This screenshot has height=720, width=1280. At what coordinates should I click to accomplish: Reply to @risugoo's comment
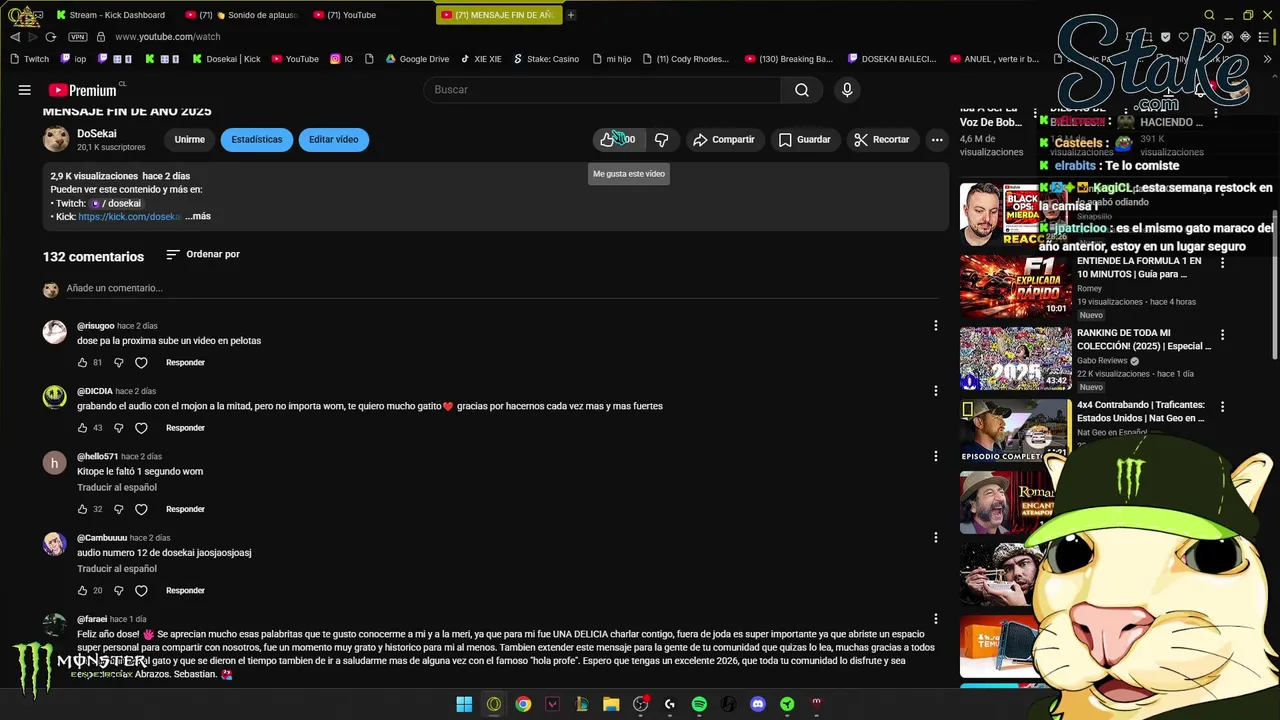(185, 363)
